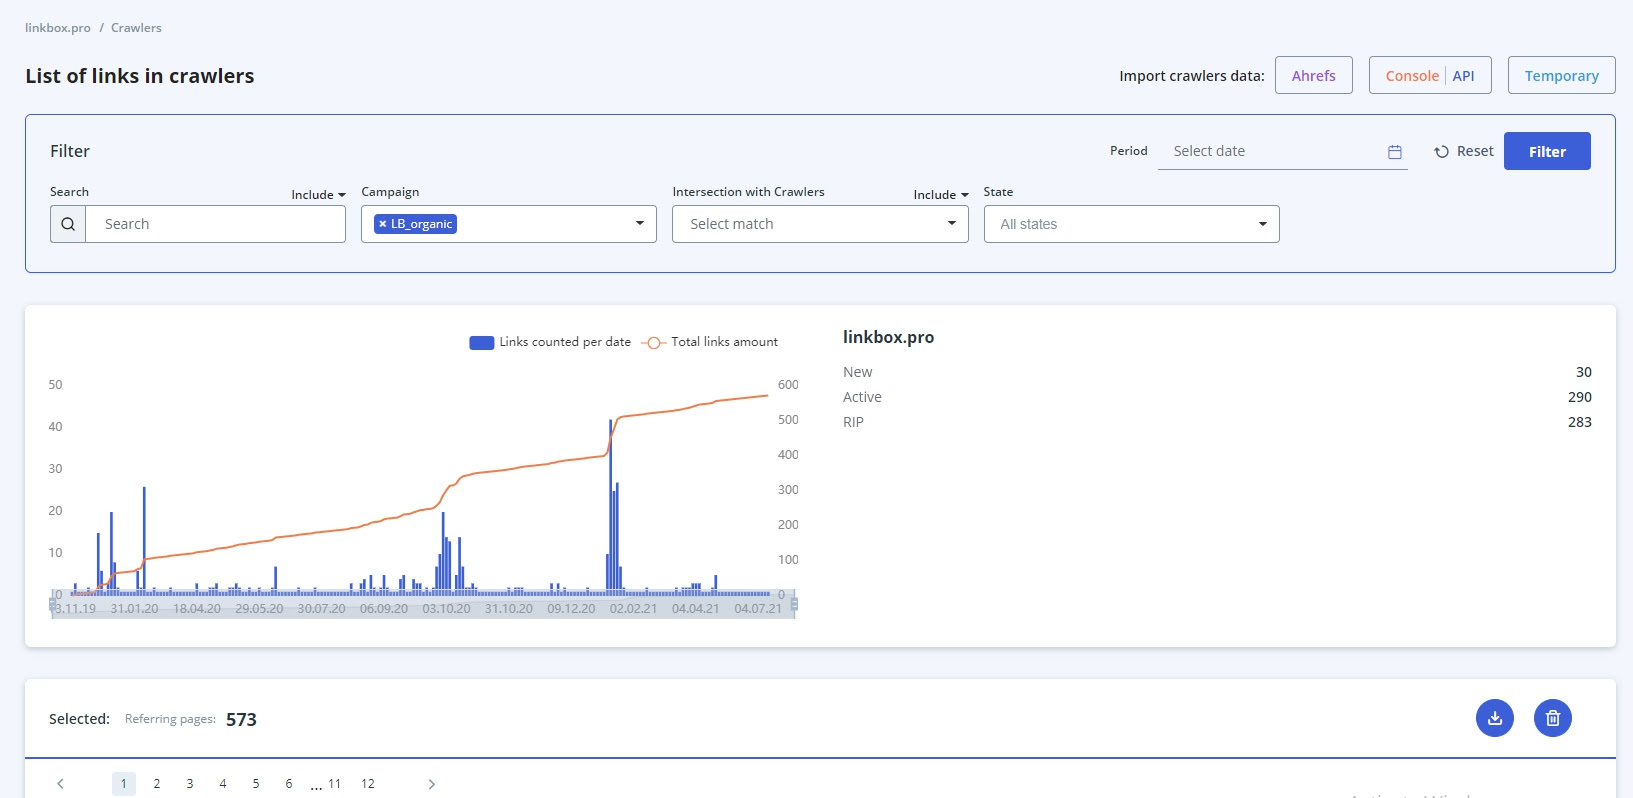Click the linkbox.pro stats heading
The width and height of the screenshot is (1633, 798).
[x=888, y=337]
